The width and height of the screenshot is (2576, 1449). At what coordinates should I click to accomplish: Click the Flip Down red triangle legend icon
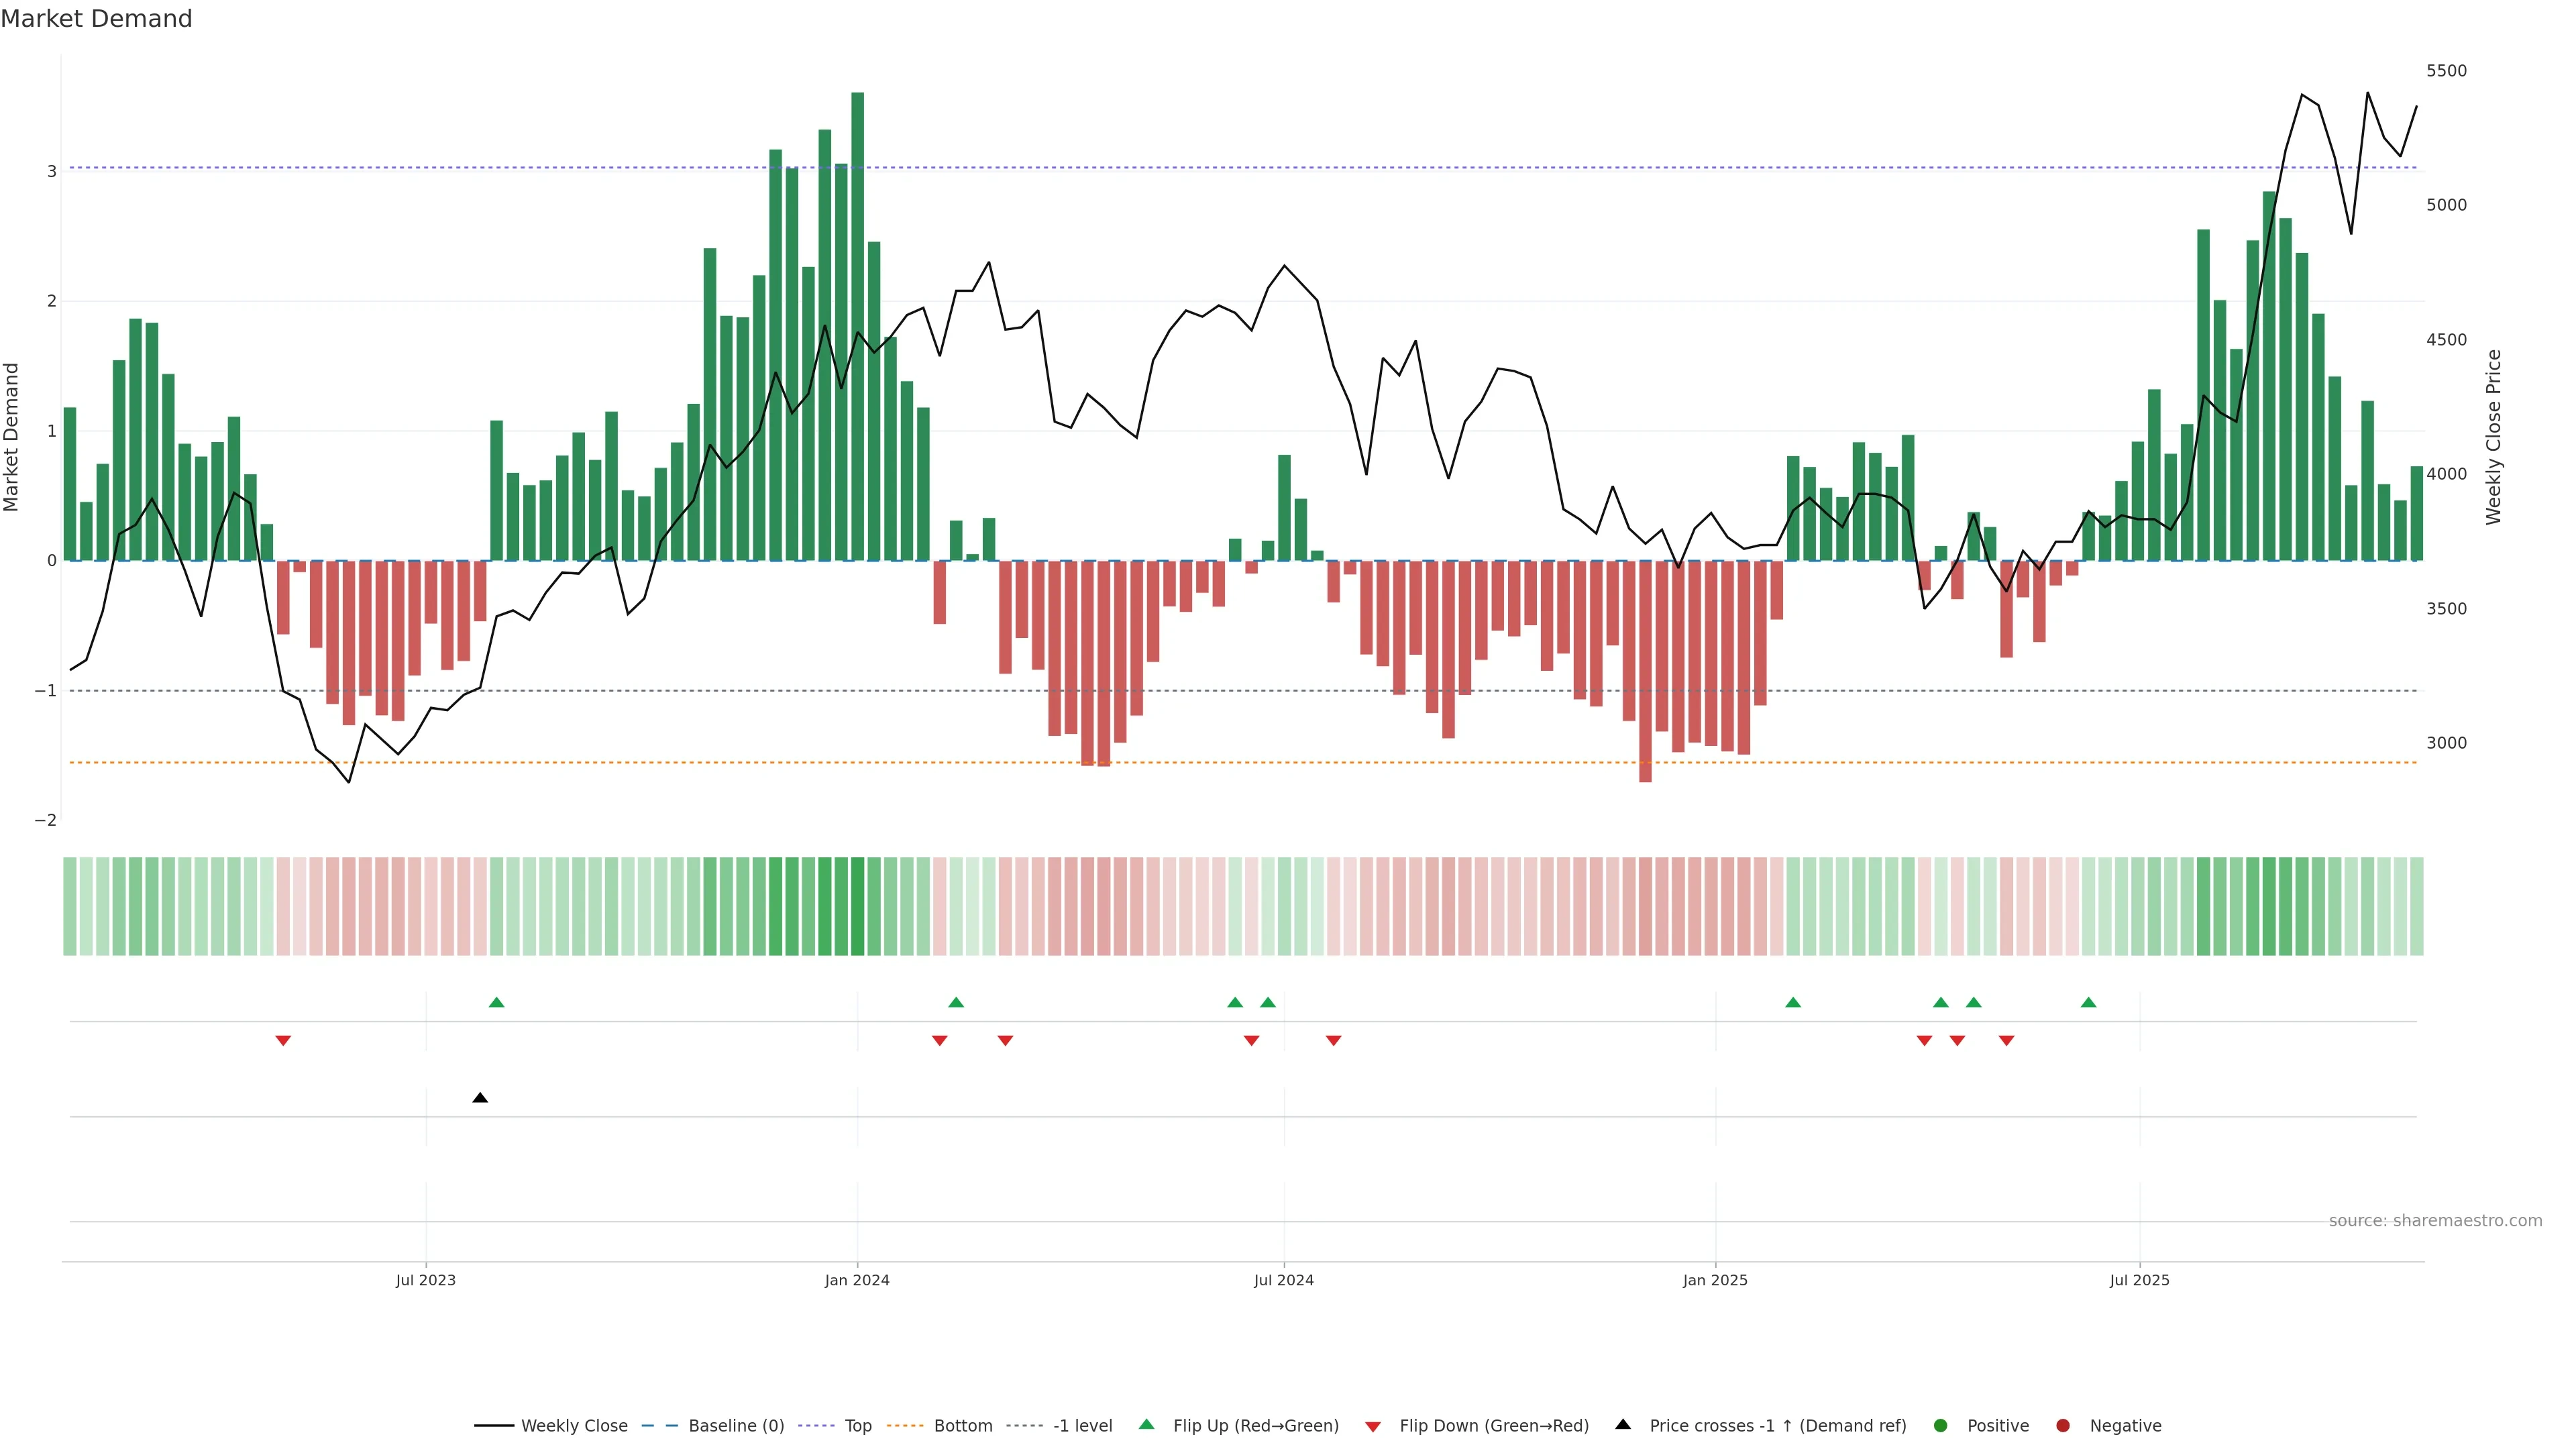pos(1373,1426)
